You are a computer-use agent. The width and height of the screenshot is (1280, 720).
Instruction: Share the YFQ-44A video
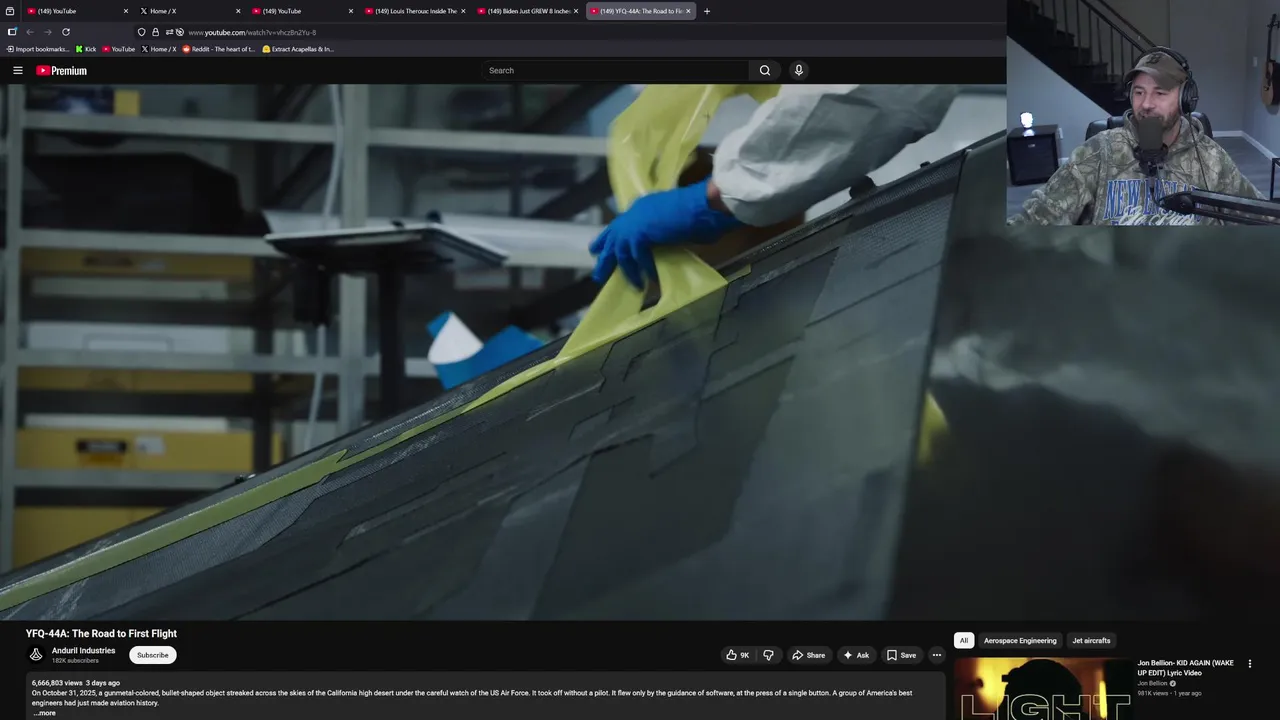(808, 655)
